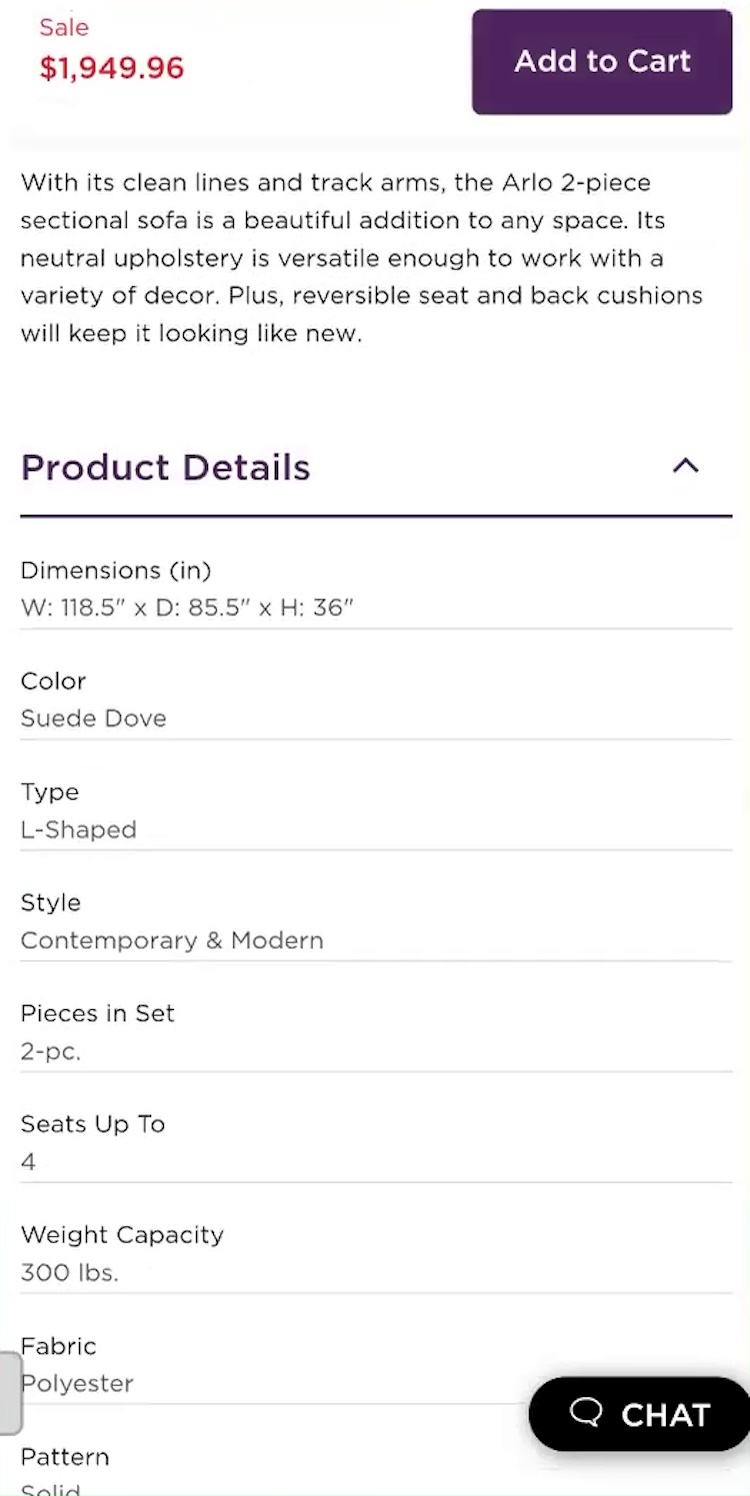Select the L-Shaped type value
Screen dimensions: 750x1496
click(78, 830)
